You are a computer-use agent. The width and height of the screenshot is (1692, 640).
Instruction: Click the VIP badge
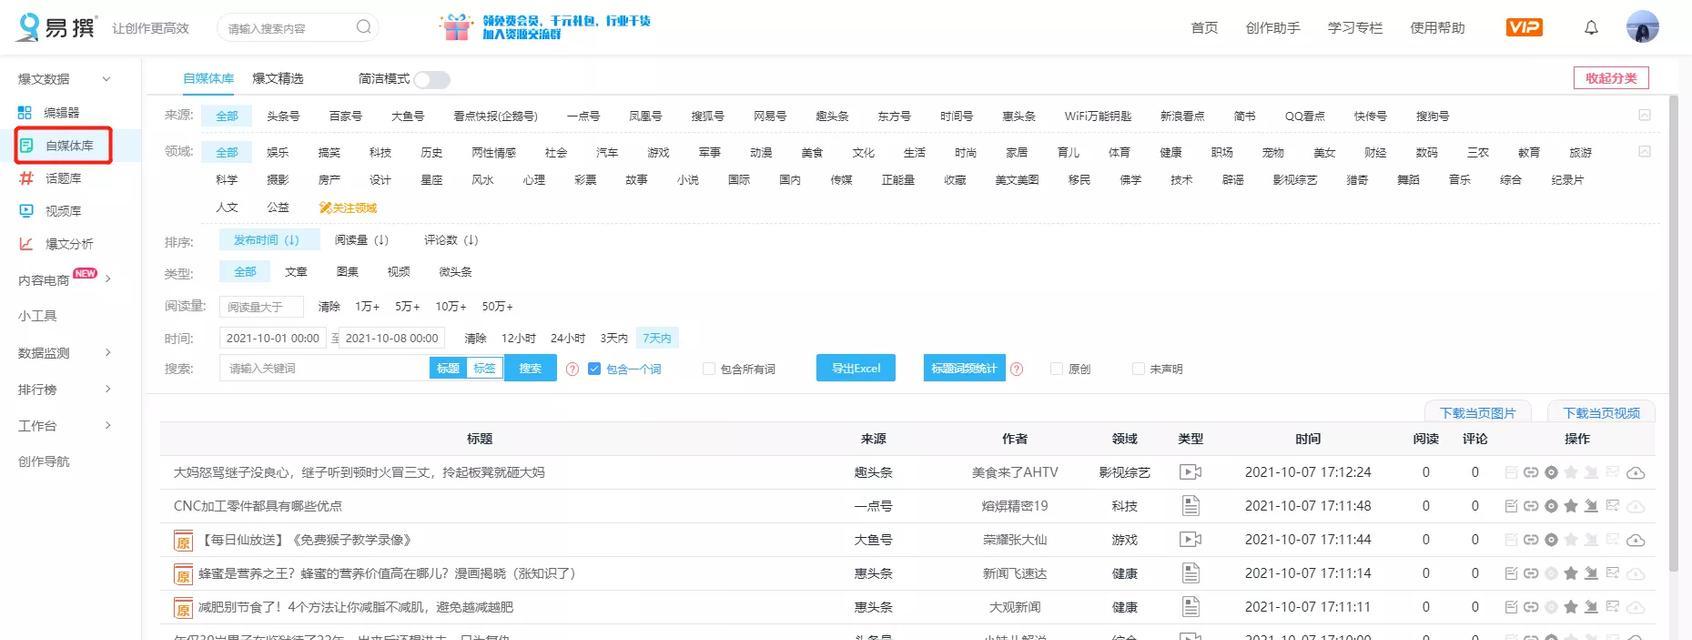tap(1524, 27)
